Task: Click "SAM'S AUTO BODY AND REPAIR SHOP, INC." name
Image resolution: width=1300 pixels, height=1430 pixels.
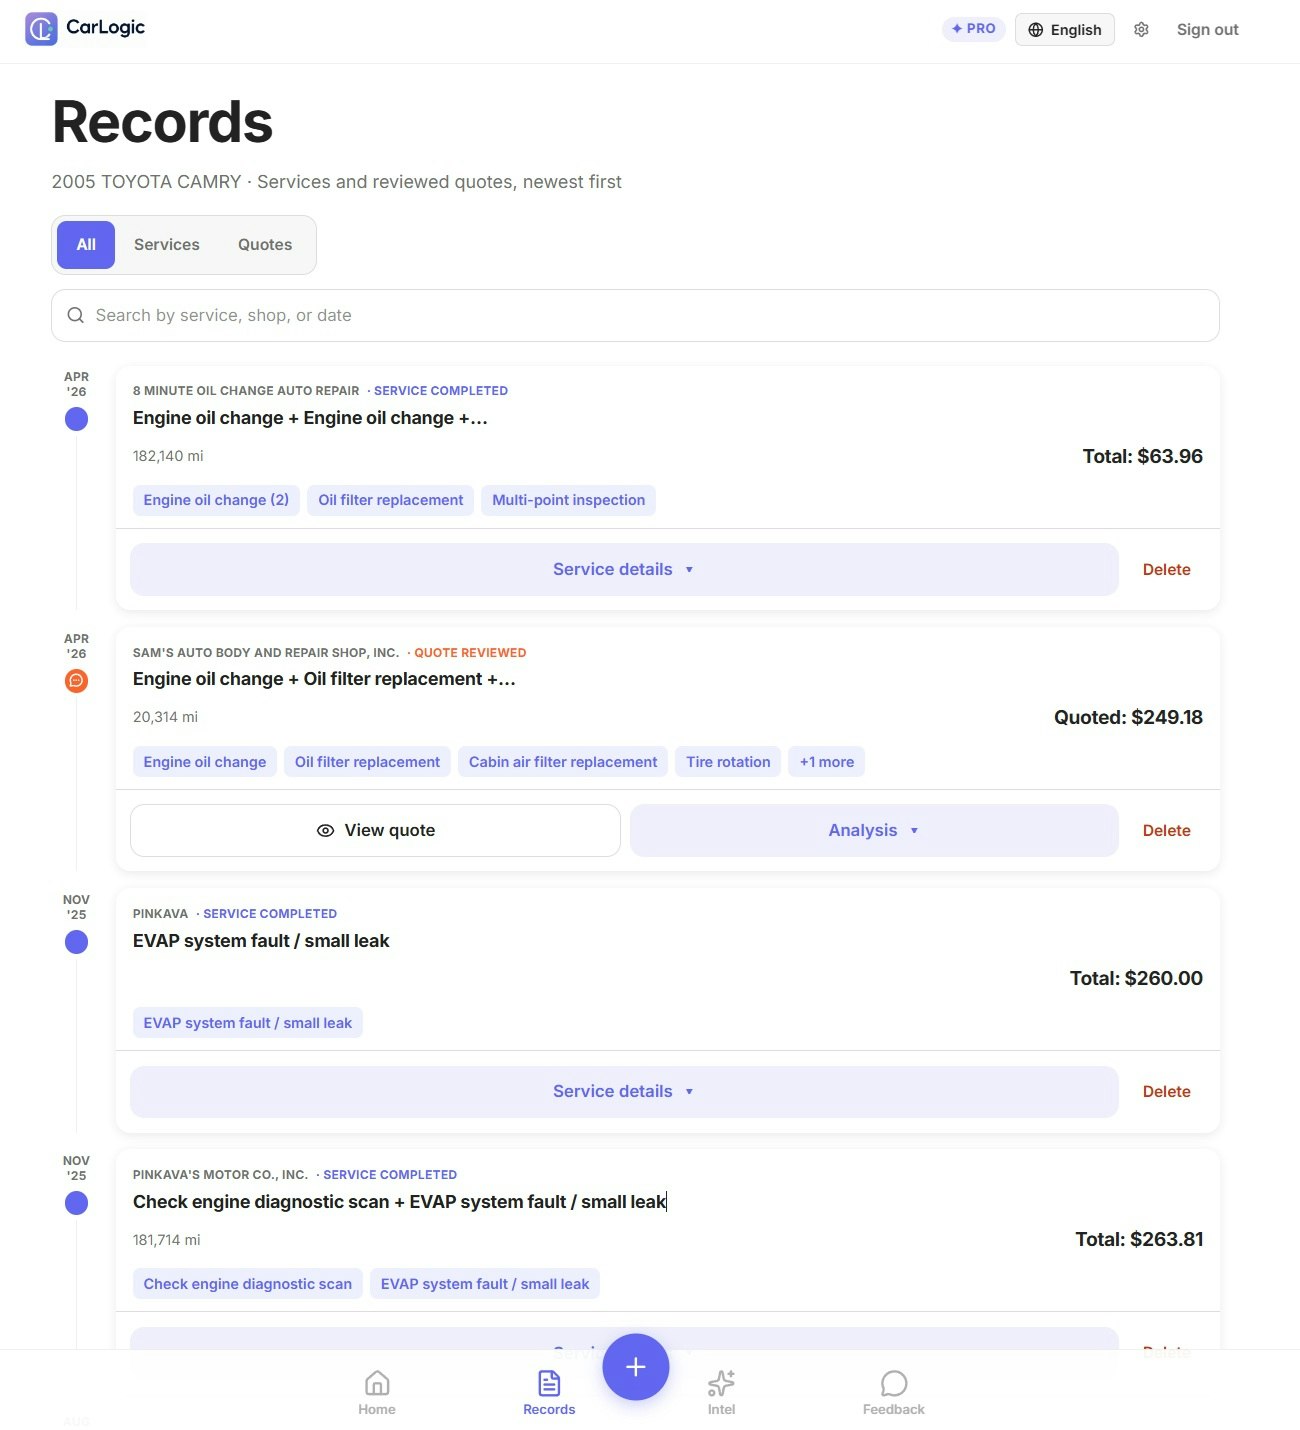Action: click(266, 653)
